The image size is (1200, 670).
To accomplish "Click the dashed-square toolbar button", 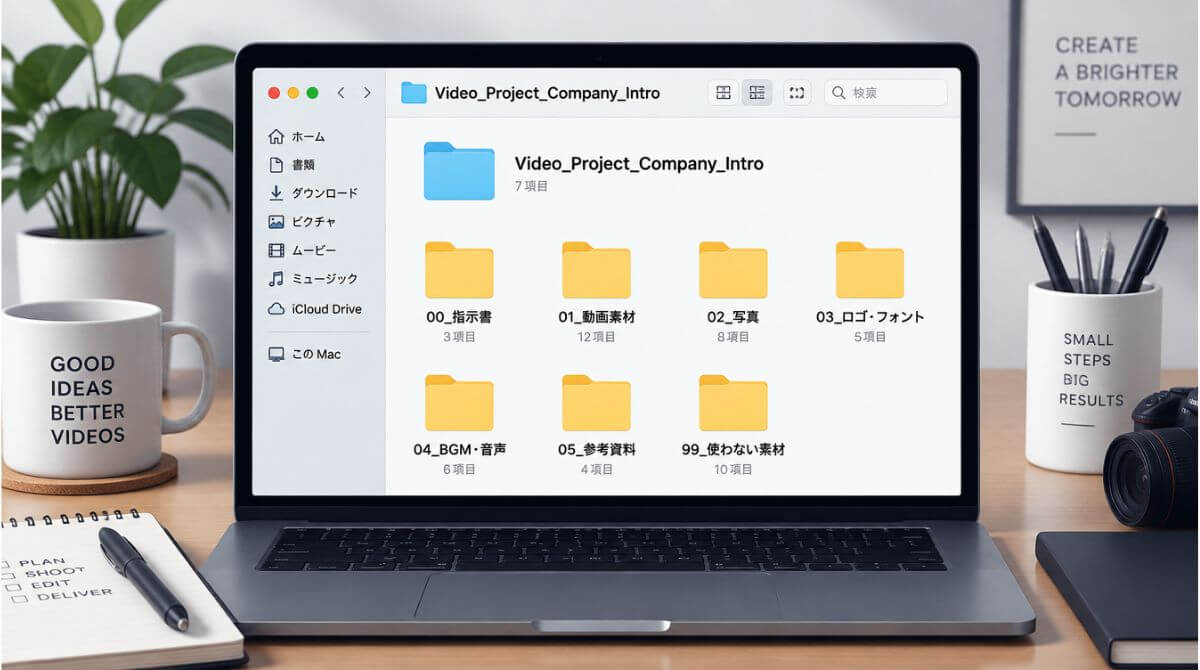I will [797, 93].
